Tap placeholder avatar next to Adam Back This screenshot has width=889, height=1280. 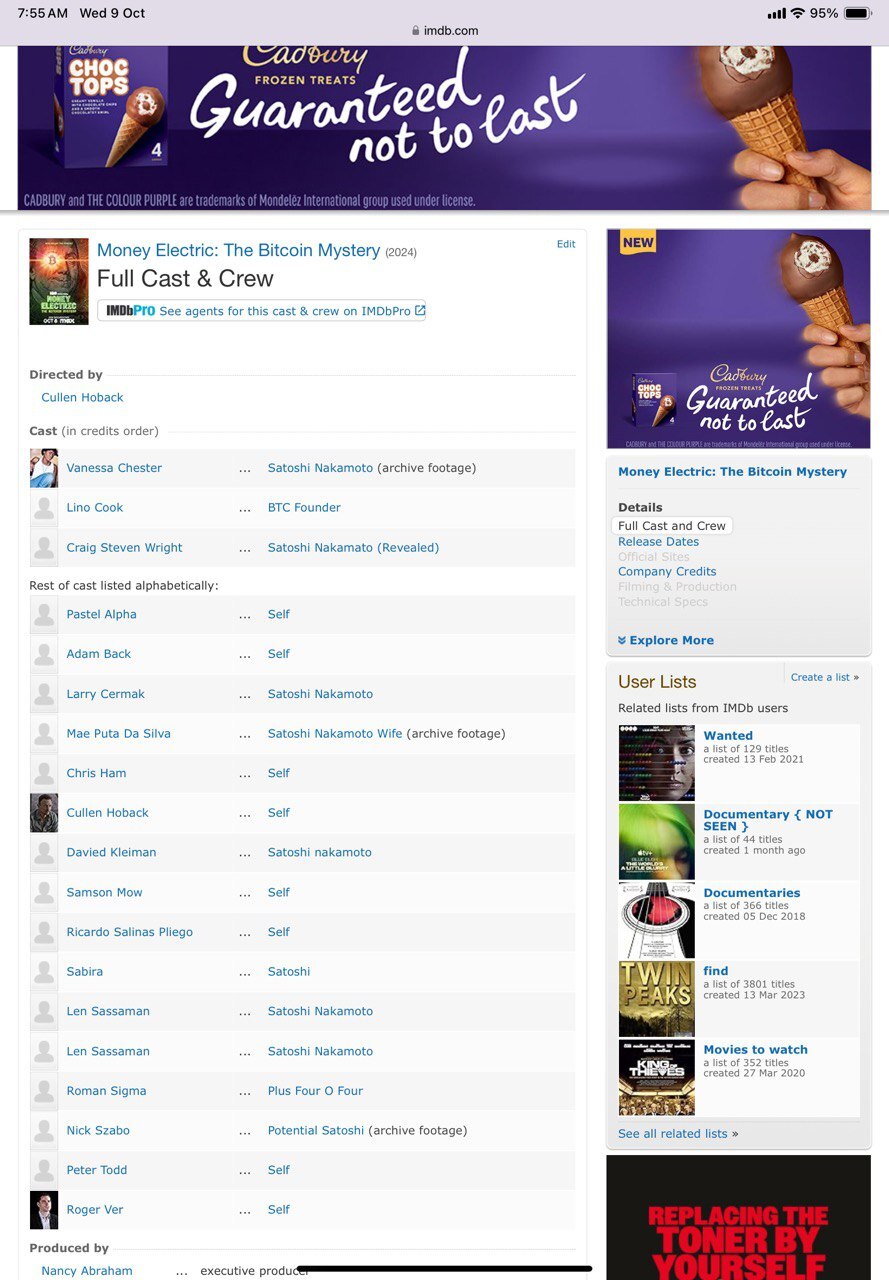pyautogui.click(x=44, y=654)
